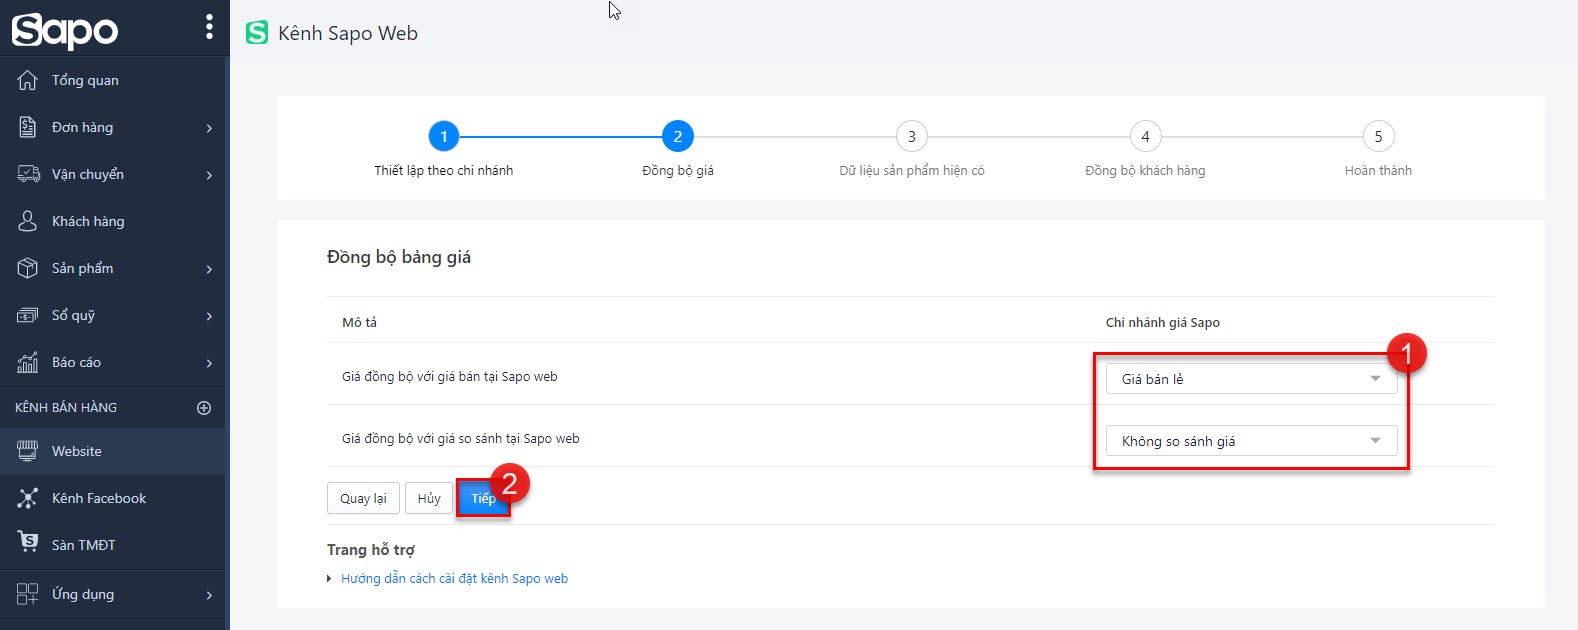Expand the Sổ quỹ submenu arrow
Screen dimensions: 1578x630
point(209,316)
